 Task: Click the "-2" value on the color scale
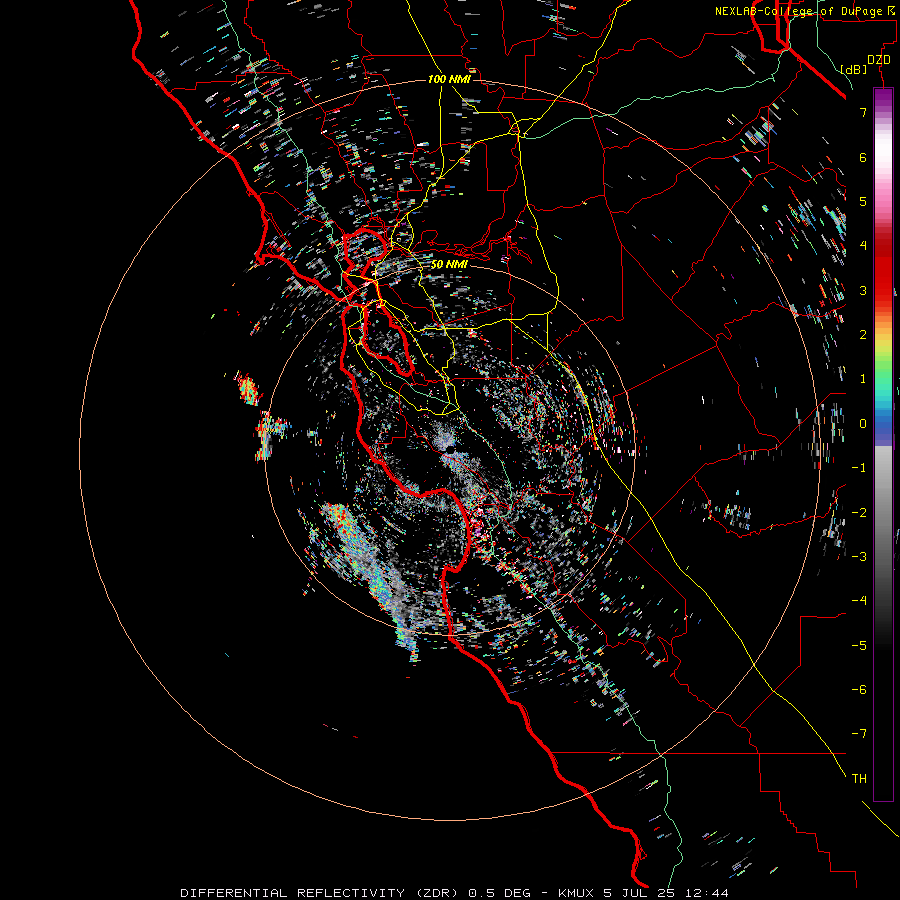[x=859, y=512]
